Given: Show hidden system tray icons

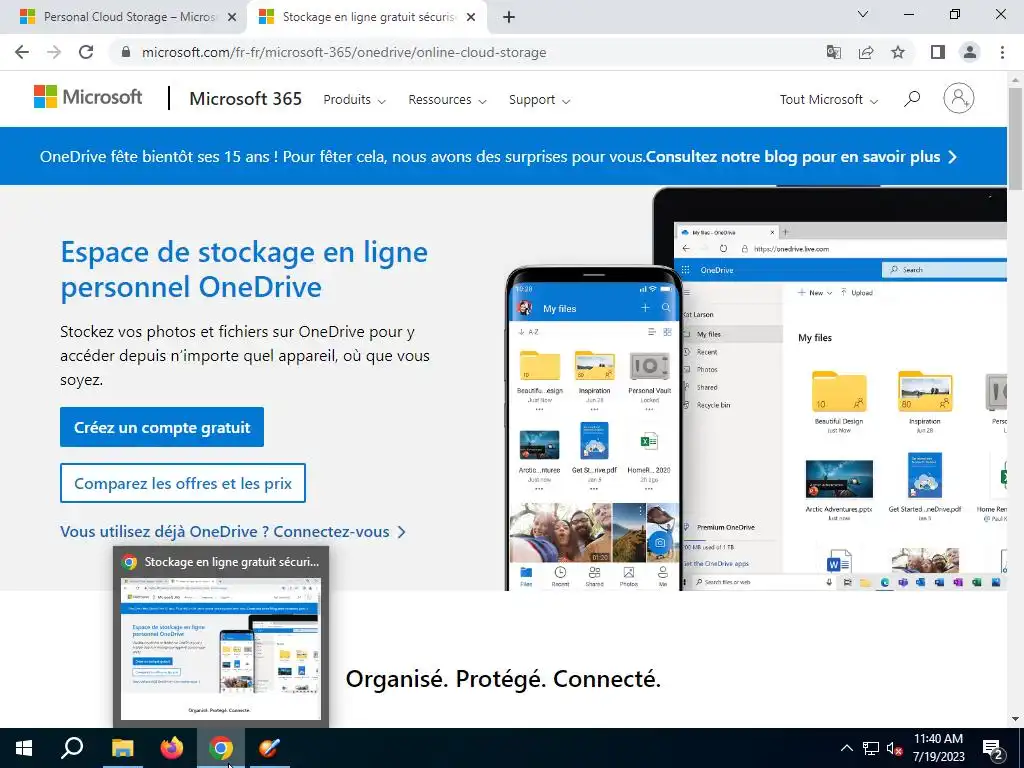Looking at the screenshot, I should coord(846,748).
